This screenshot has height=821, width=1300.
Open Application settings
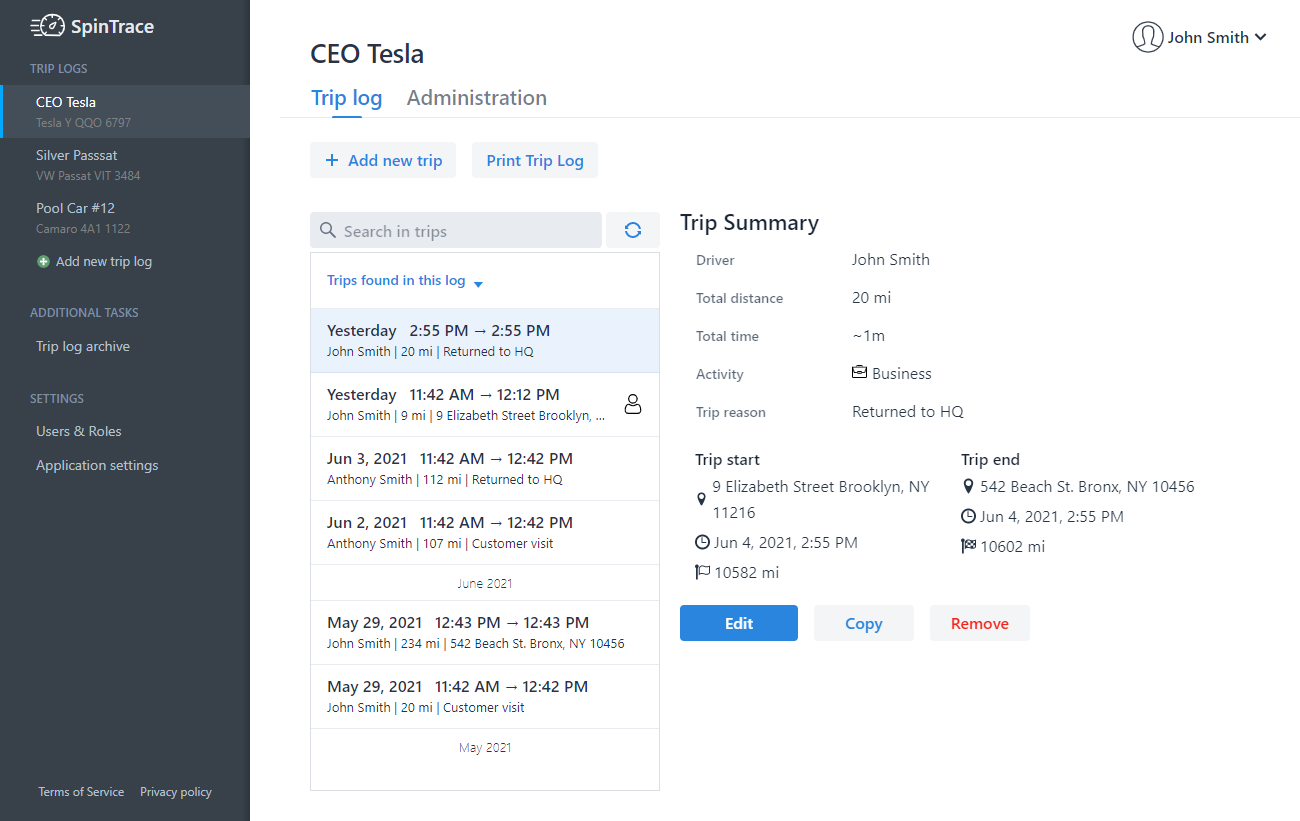point(97,465)
